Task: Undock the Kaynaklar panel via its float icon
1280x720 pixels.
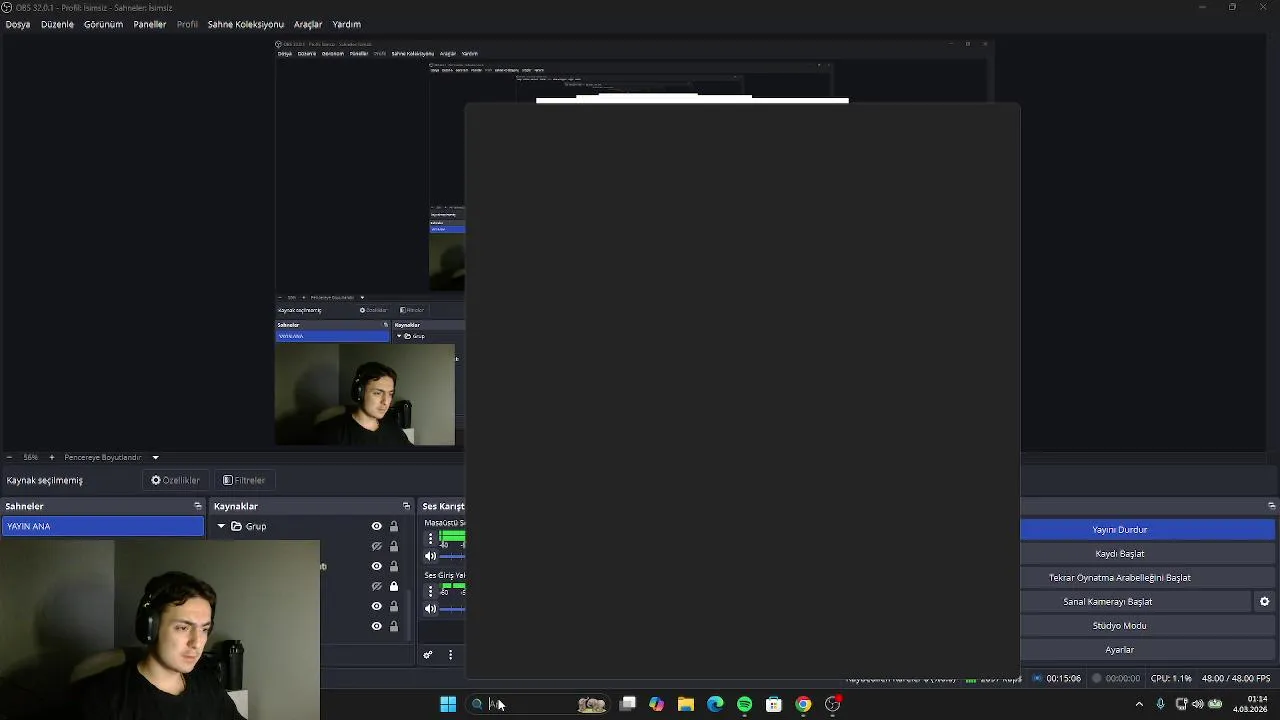Action: click(x=406, y=506)
